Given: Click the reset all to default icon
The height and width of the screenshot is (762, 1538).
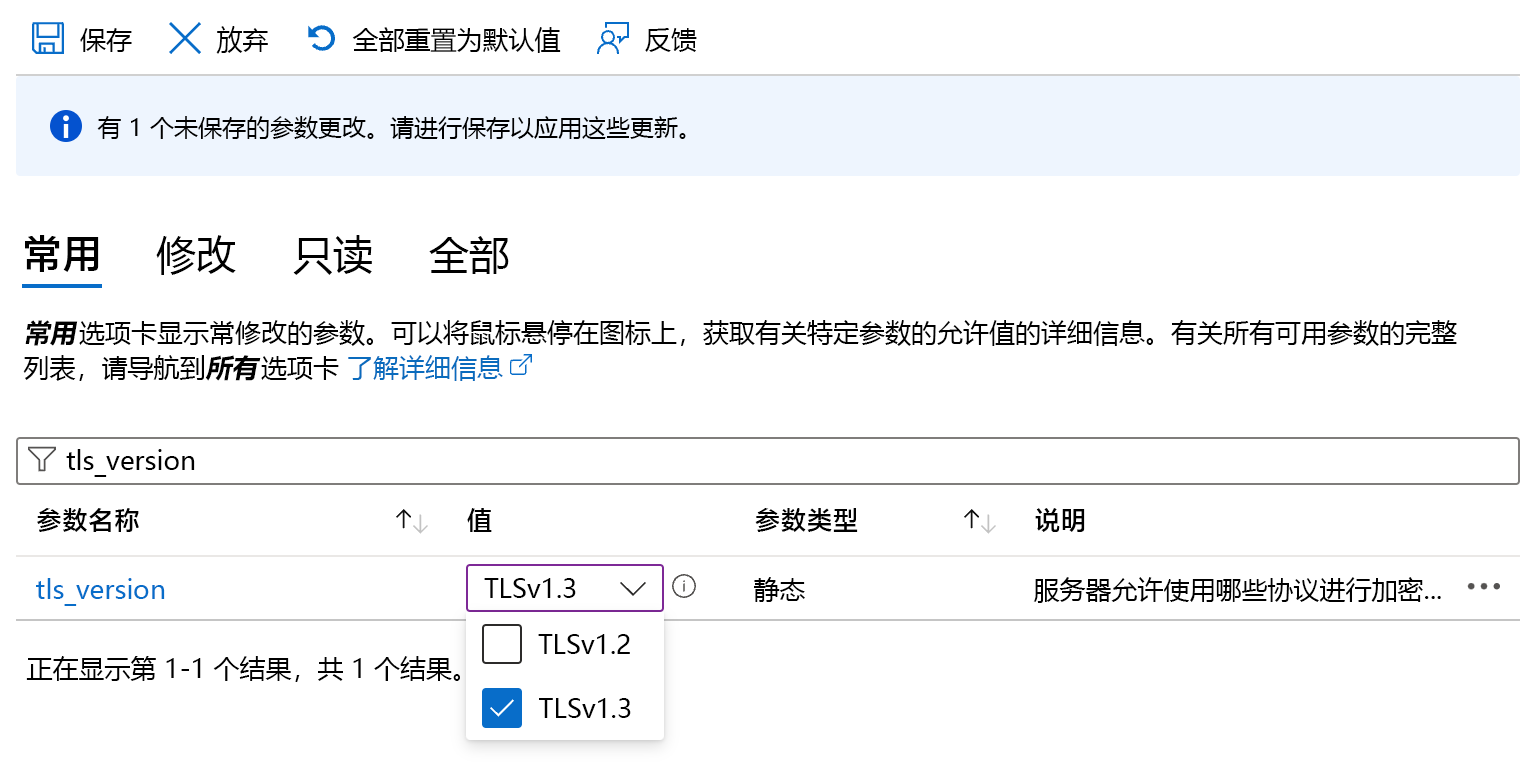Looking at the screenshot, I should click(321, 39).
